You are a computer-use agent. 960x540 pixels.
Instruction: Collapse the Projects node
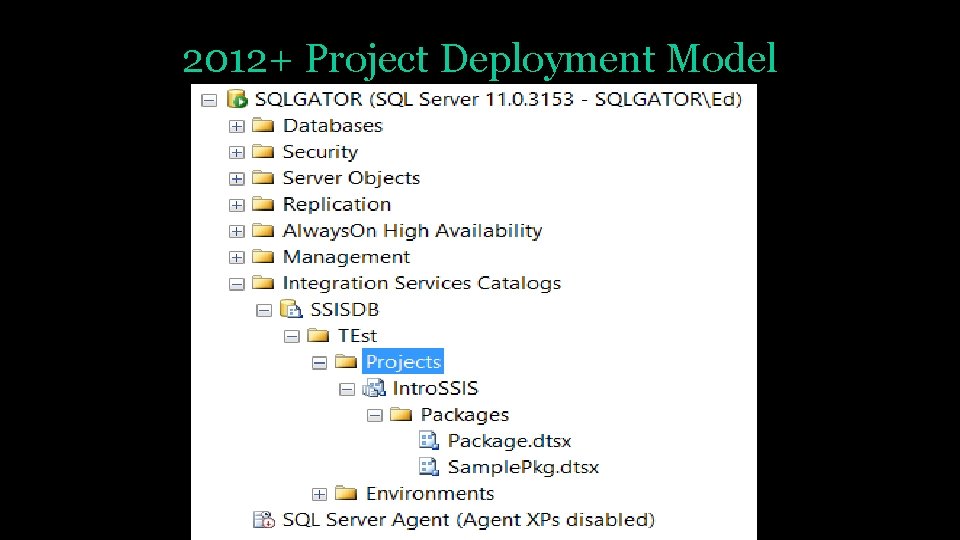[319, 363]
